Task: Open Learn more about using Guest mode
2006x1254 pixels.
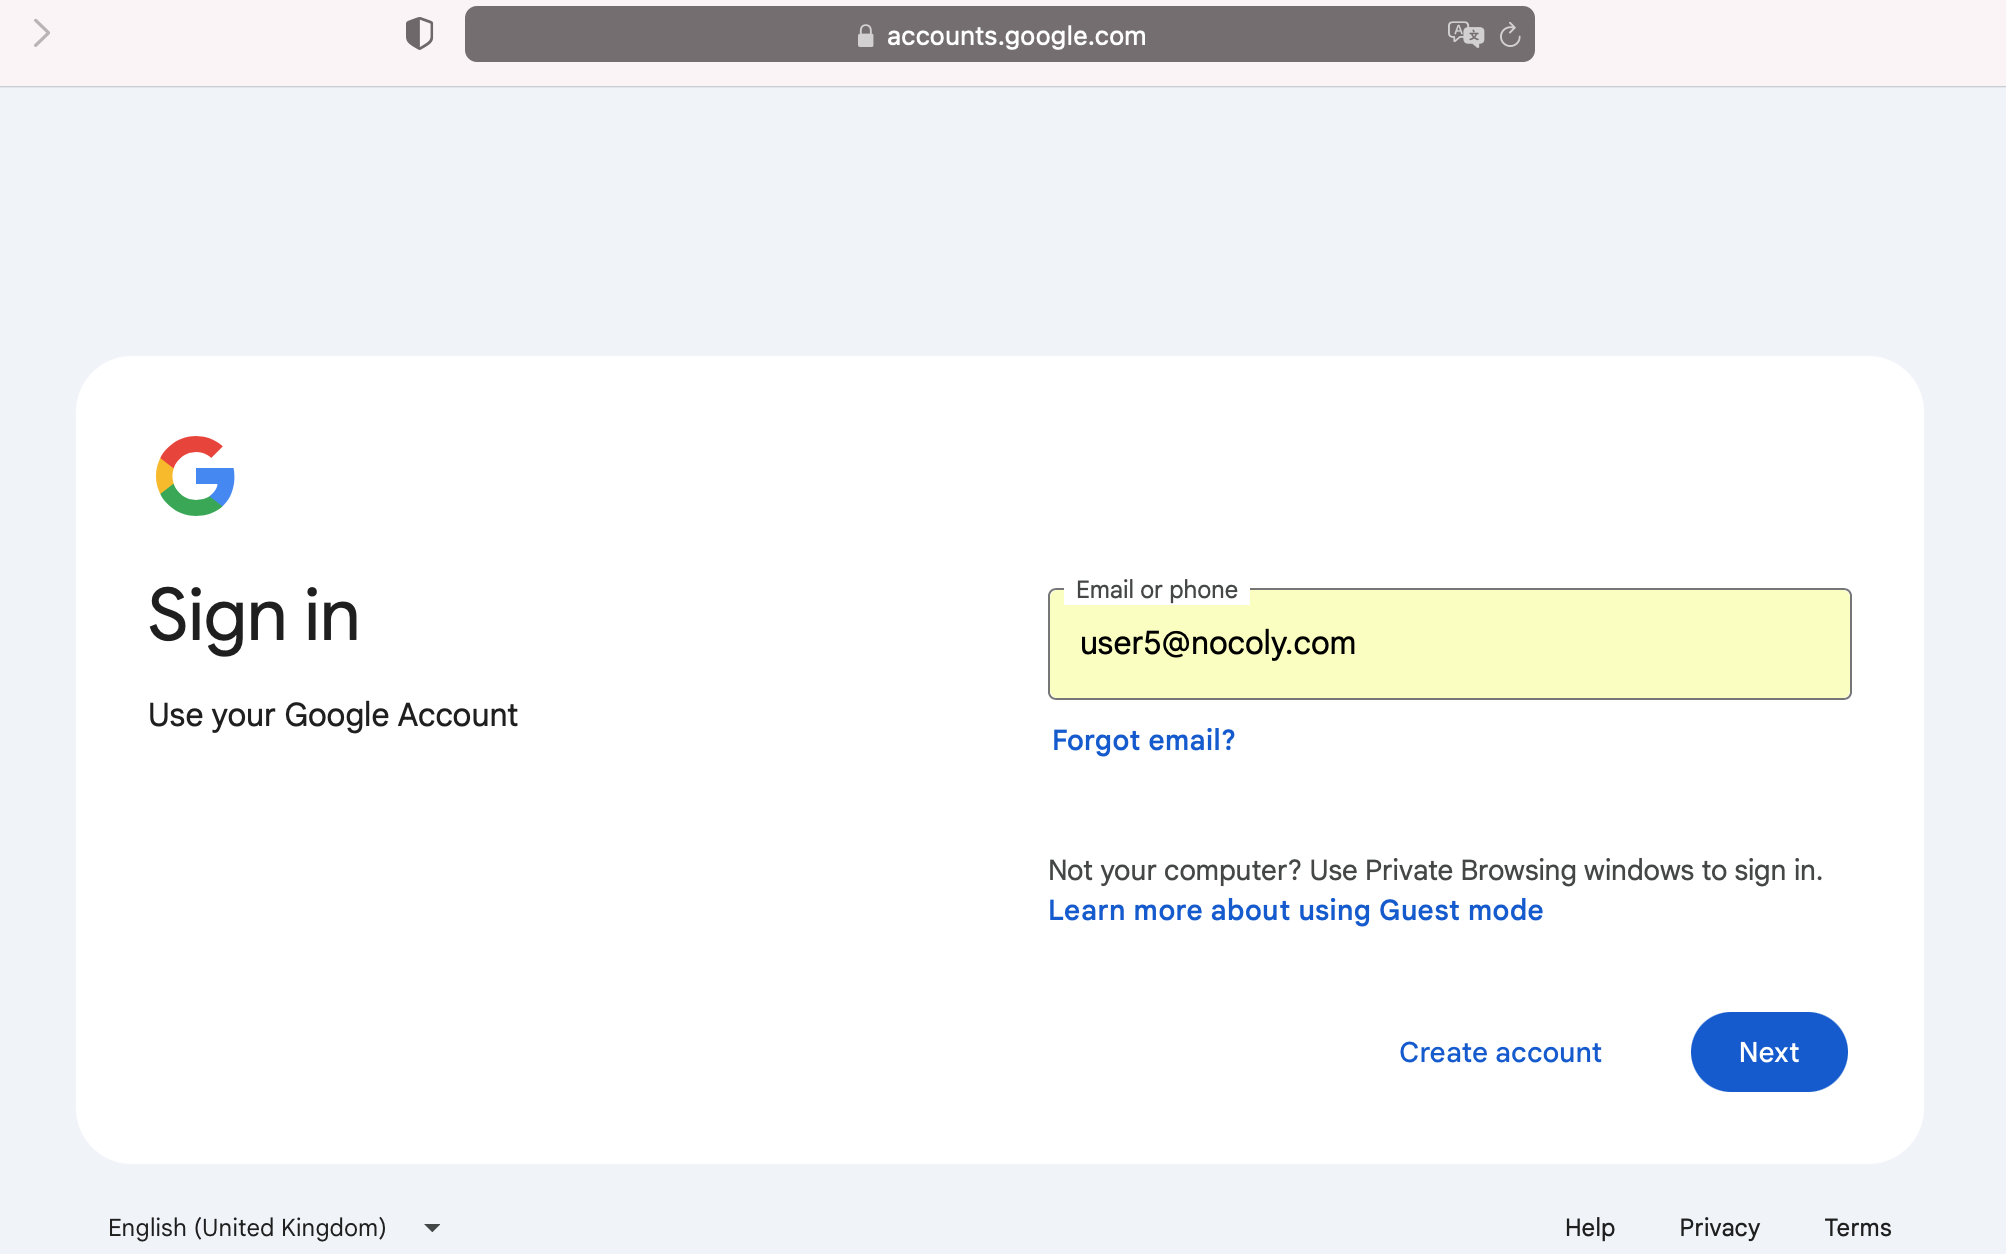Action: [x=1295, y=910]
